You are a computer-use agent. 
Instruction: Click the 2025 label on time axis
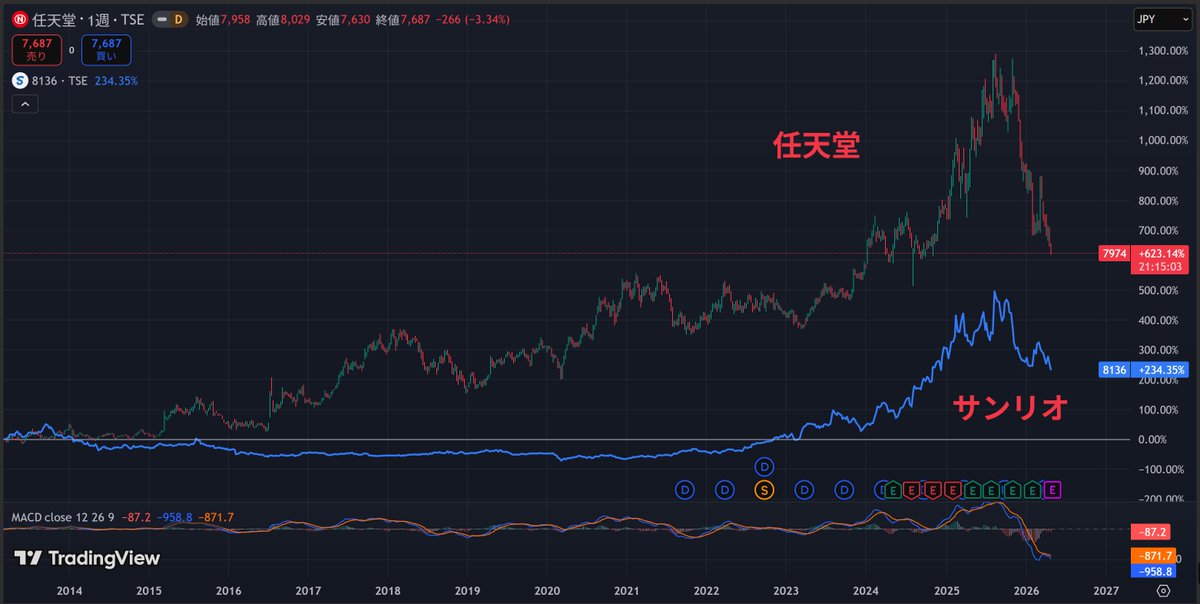point(946,591)
